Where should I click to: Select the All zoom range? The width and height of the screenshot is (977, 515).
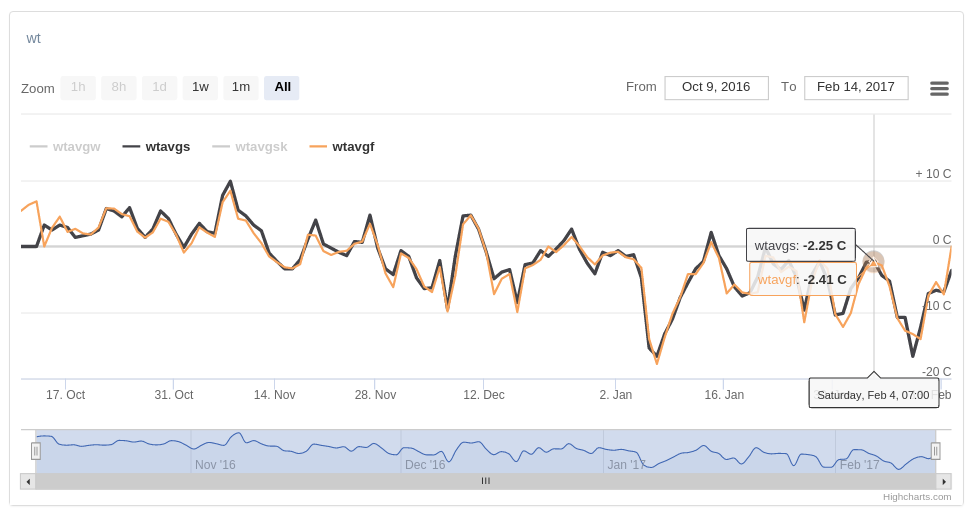coord(282,87)
